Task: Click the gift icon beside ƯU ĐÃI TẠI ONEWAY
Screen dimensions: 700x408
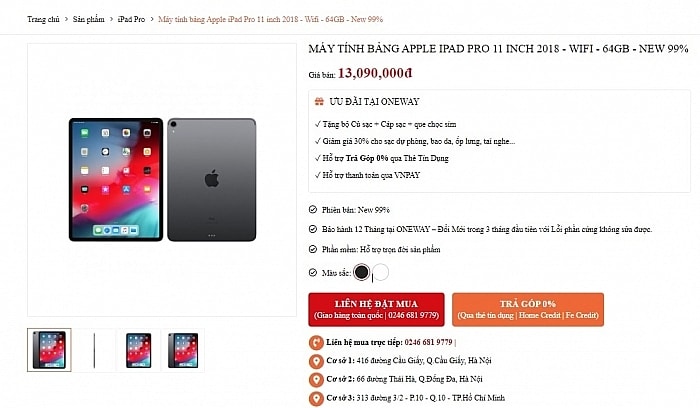Action: [319, 102]
